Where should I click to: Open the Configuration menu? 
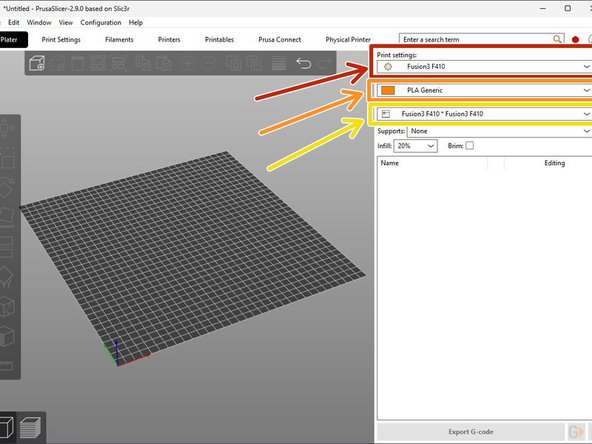pos(101,22)
